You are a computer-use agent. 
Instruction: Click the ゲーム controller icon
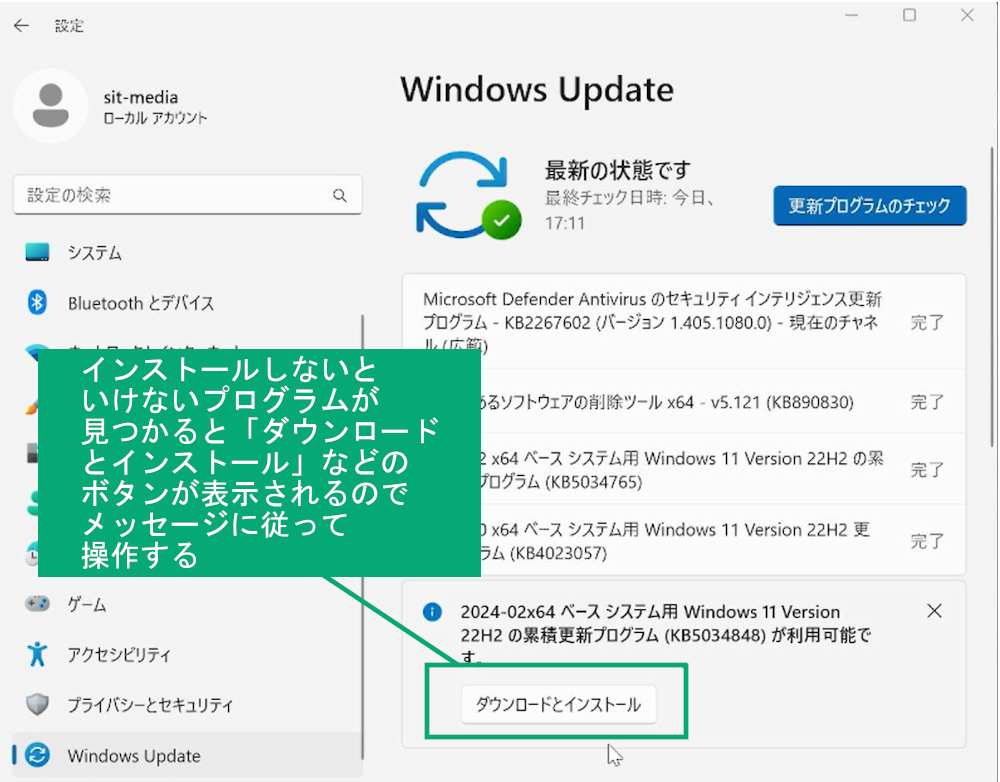[37, 603]
